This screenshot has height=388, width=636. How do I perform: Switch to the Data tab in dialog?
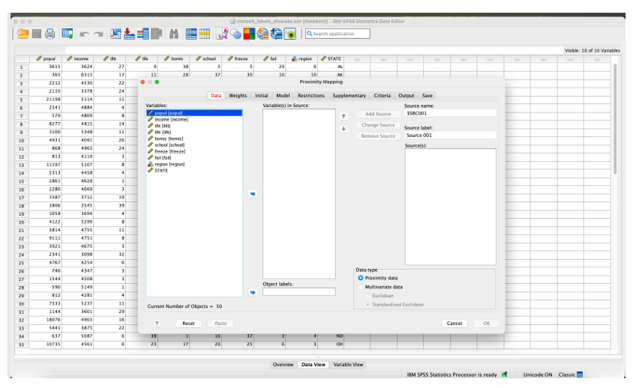(216, 96)
